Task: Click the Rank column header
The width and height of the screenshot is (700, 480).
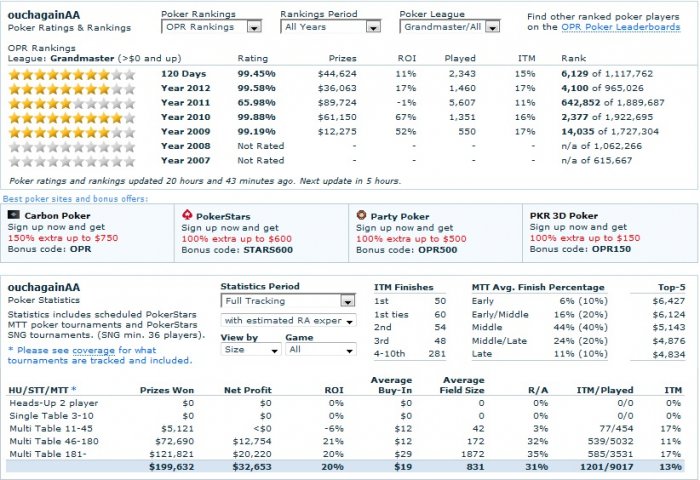Action: (574, 58)
